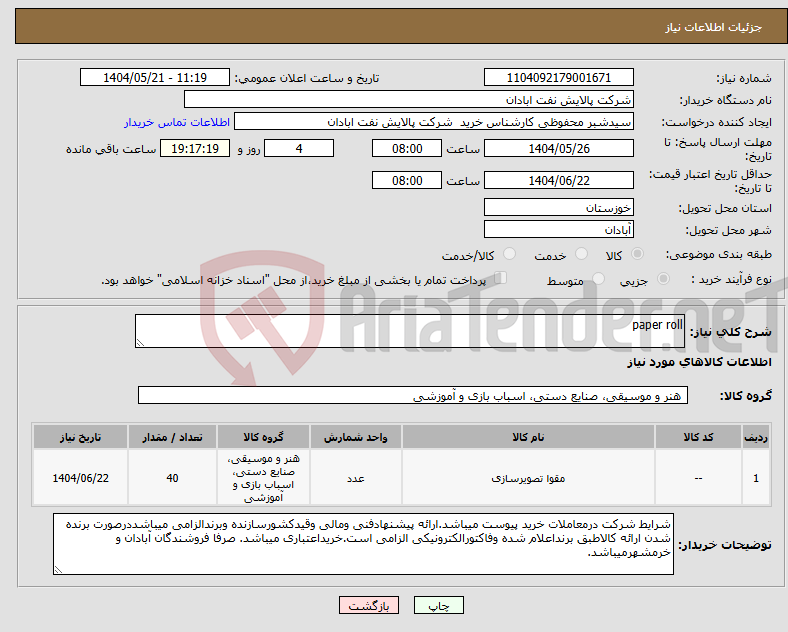The image size is (788, 632).
Task: Click the page title جزئیات اطلاعات نیاز
Action: [713, 27]
